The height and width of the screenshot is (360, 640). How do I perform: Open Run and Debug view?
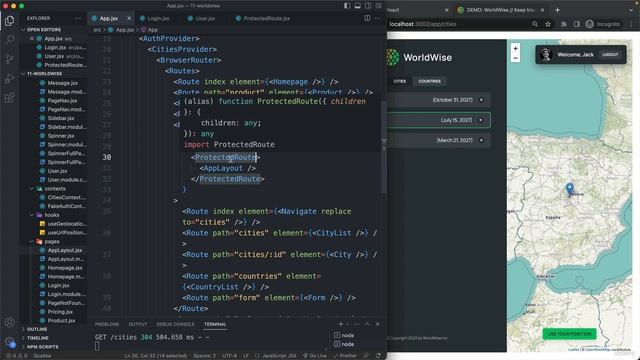[9, 78]
